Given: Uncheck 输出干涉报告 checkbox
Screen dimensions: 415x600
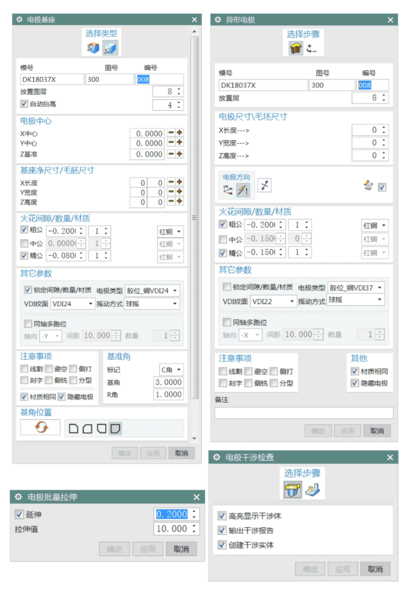Looking at the screenshot, I should point(222,530).
